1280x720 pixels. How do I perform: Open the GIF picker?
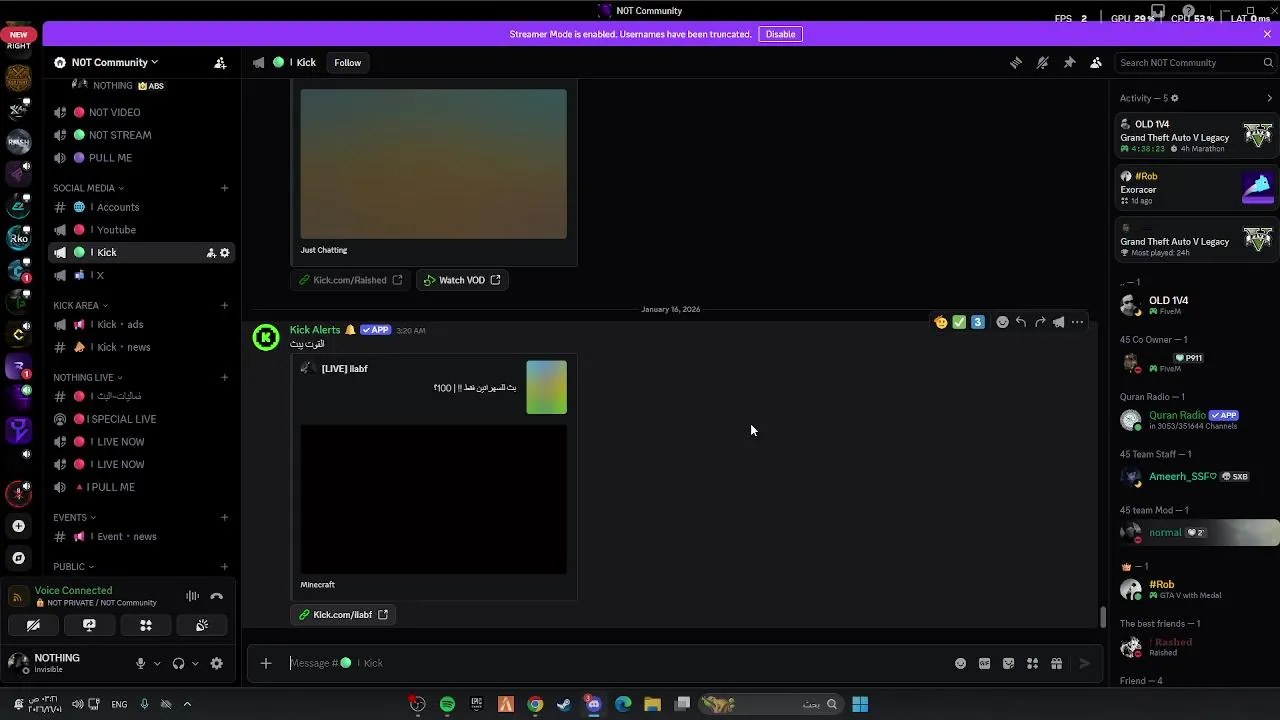pyautogui.click(x=984, y=663)
